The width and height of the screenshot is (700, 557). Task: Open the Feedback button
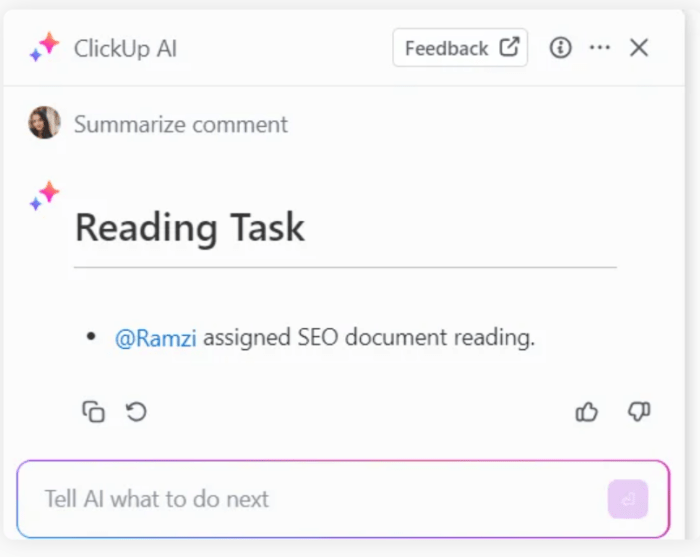(x=446, y=48)
